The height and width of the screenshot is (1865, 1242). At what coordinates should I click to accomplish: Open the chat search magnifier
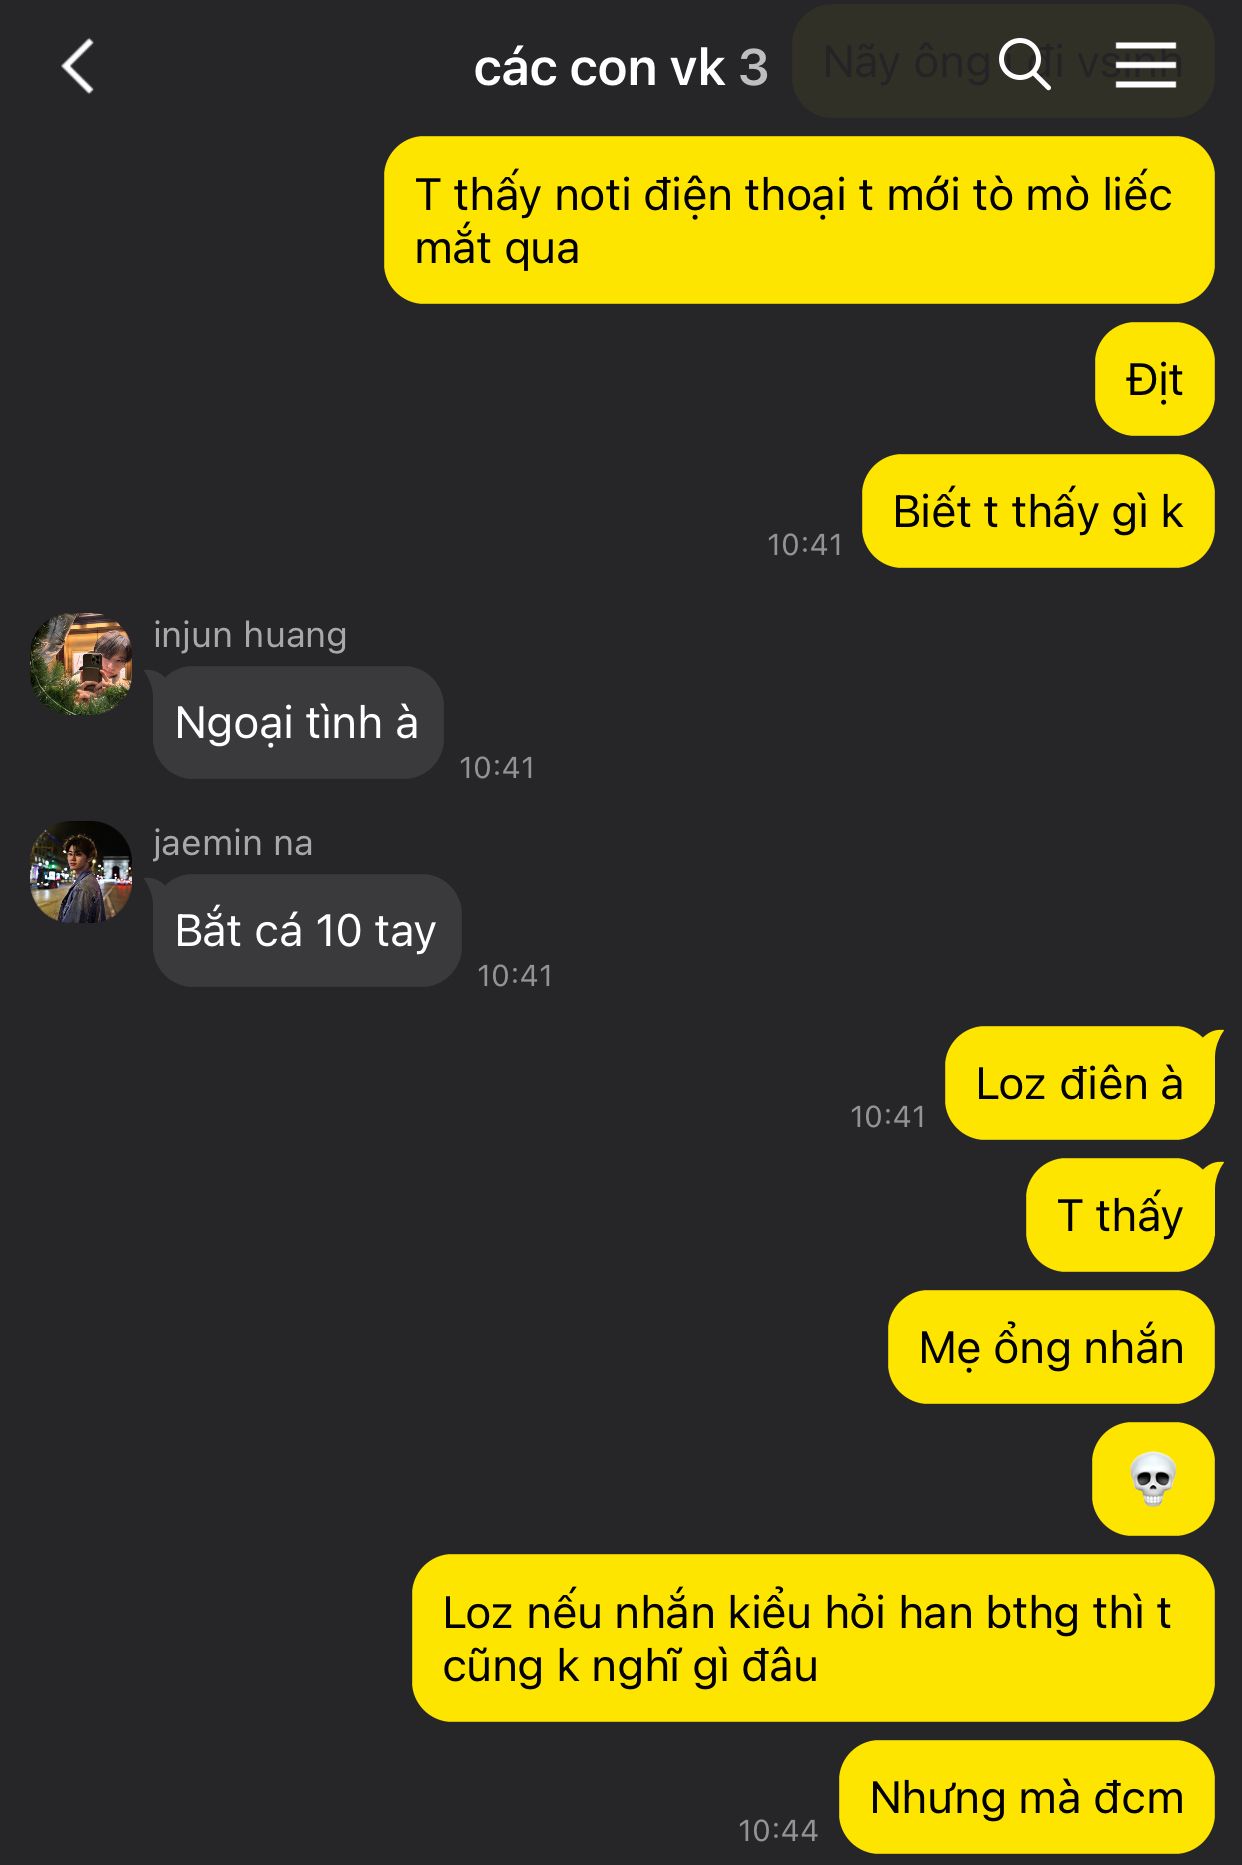click(x=1025, y=65)
